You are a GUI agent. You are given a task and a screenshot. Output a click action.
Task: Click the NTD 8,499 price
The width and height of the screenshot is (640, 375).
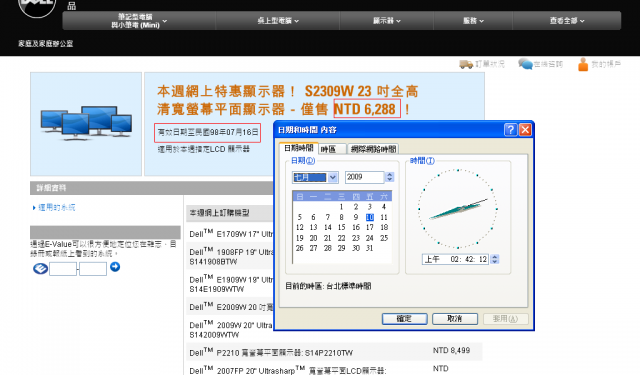coord(451,351)
